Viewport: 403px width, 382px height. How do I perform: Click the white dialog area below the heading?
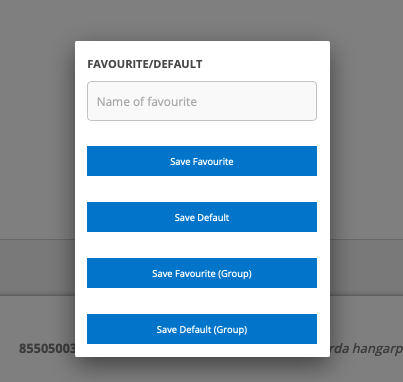(x=202, y=133)
